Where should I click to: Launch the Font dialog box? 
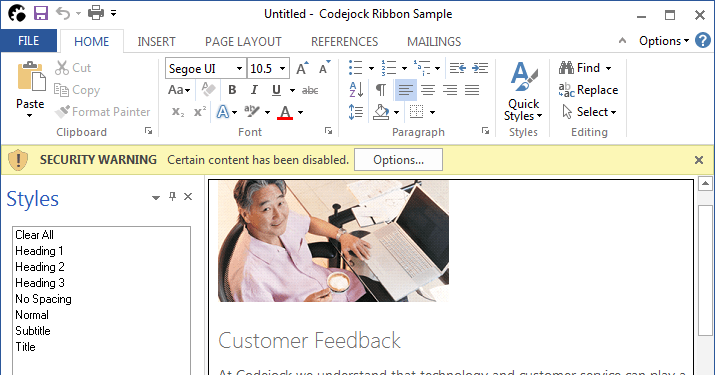[x=328, y=131]
